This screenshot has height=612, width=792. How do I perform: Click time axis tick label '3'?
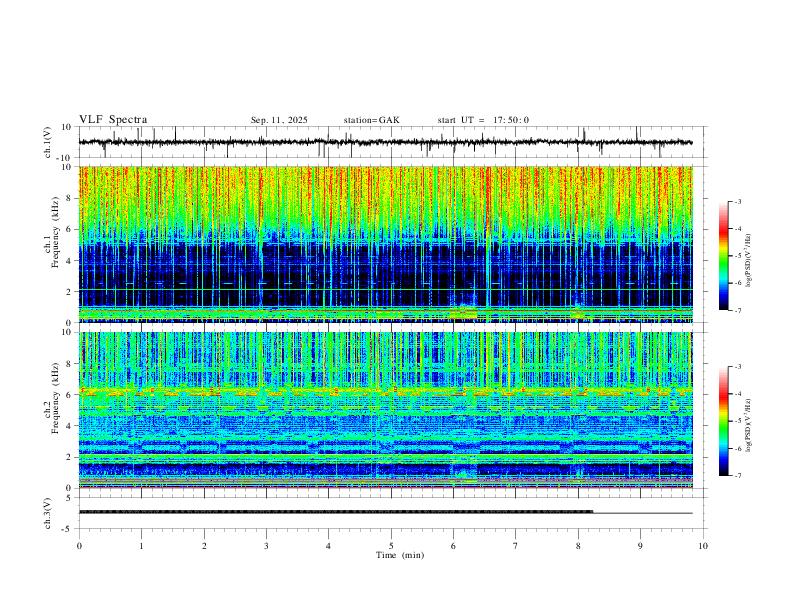[x=266, y=546]
